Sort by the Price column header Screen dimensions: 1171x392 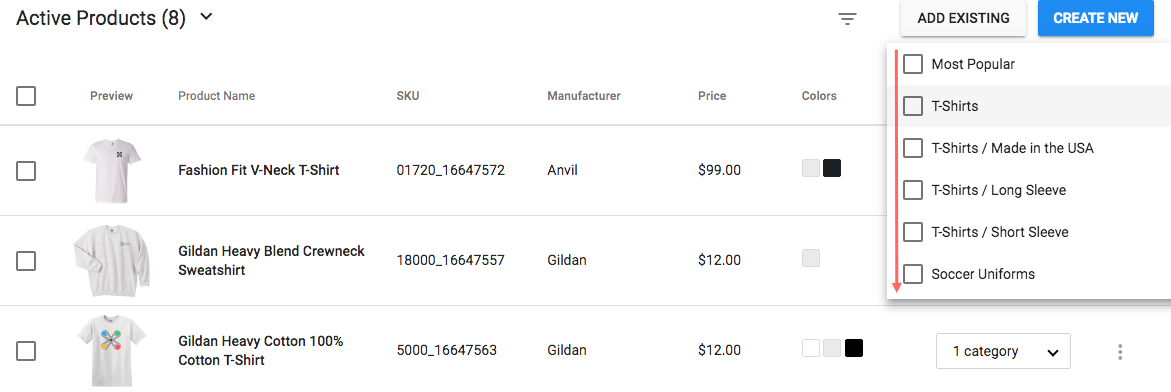tap(712, 96)
